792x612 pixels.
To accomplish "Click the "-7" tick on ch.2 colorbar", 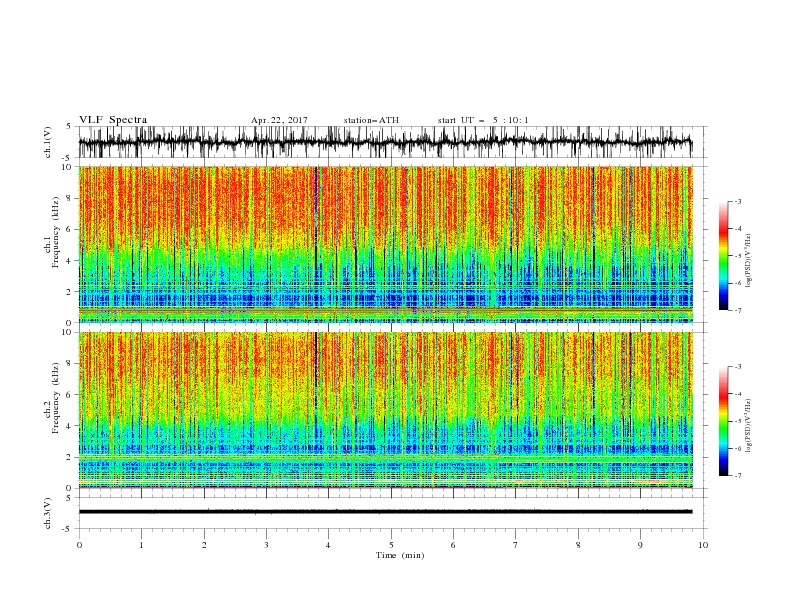I will tap(738, 476).
